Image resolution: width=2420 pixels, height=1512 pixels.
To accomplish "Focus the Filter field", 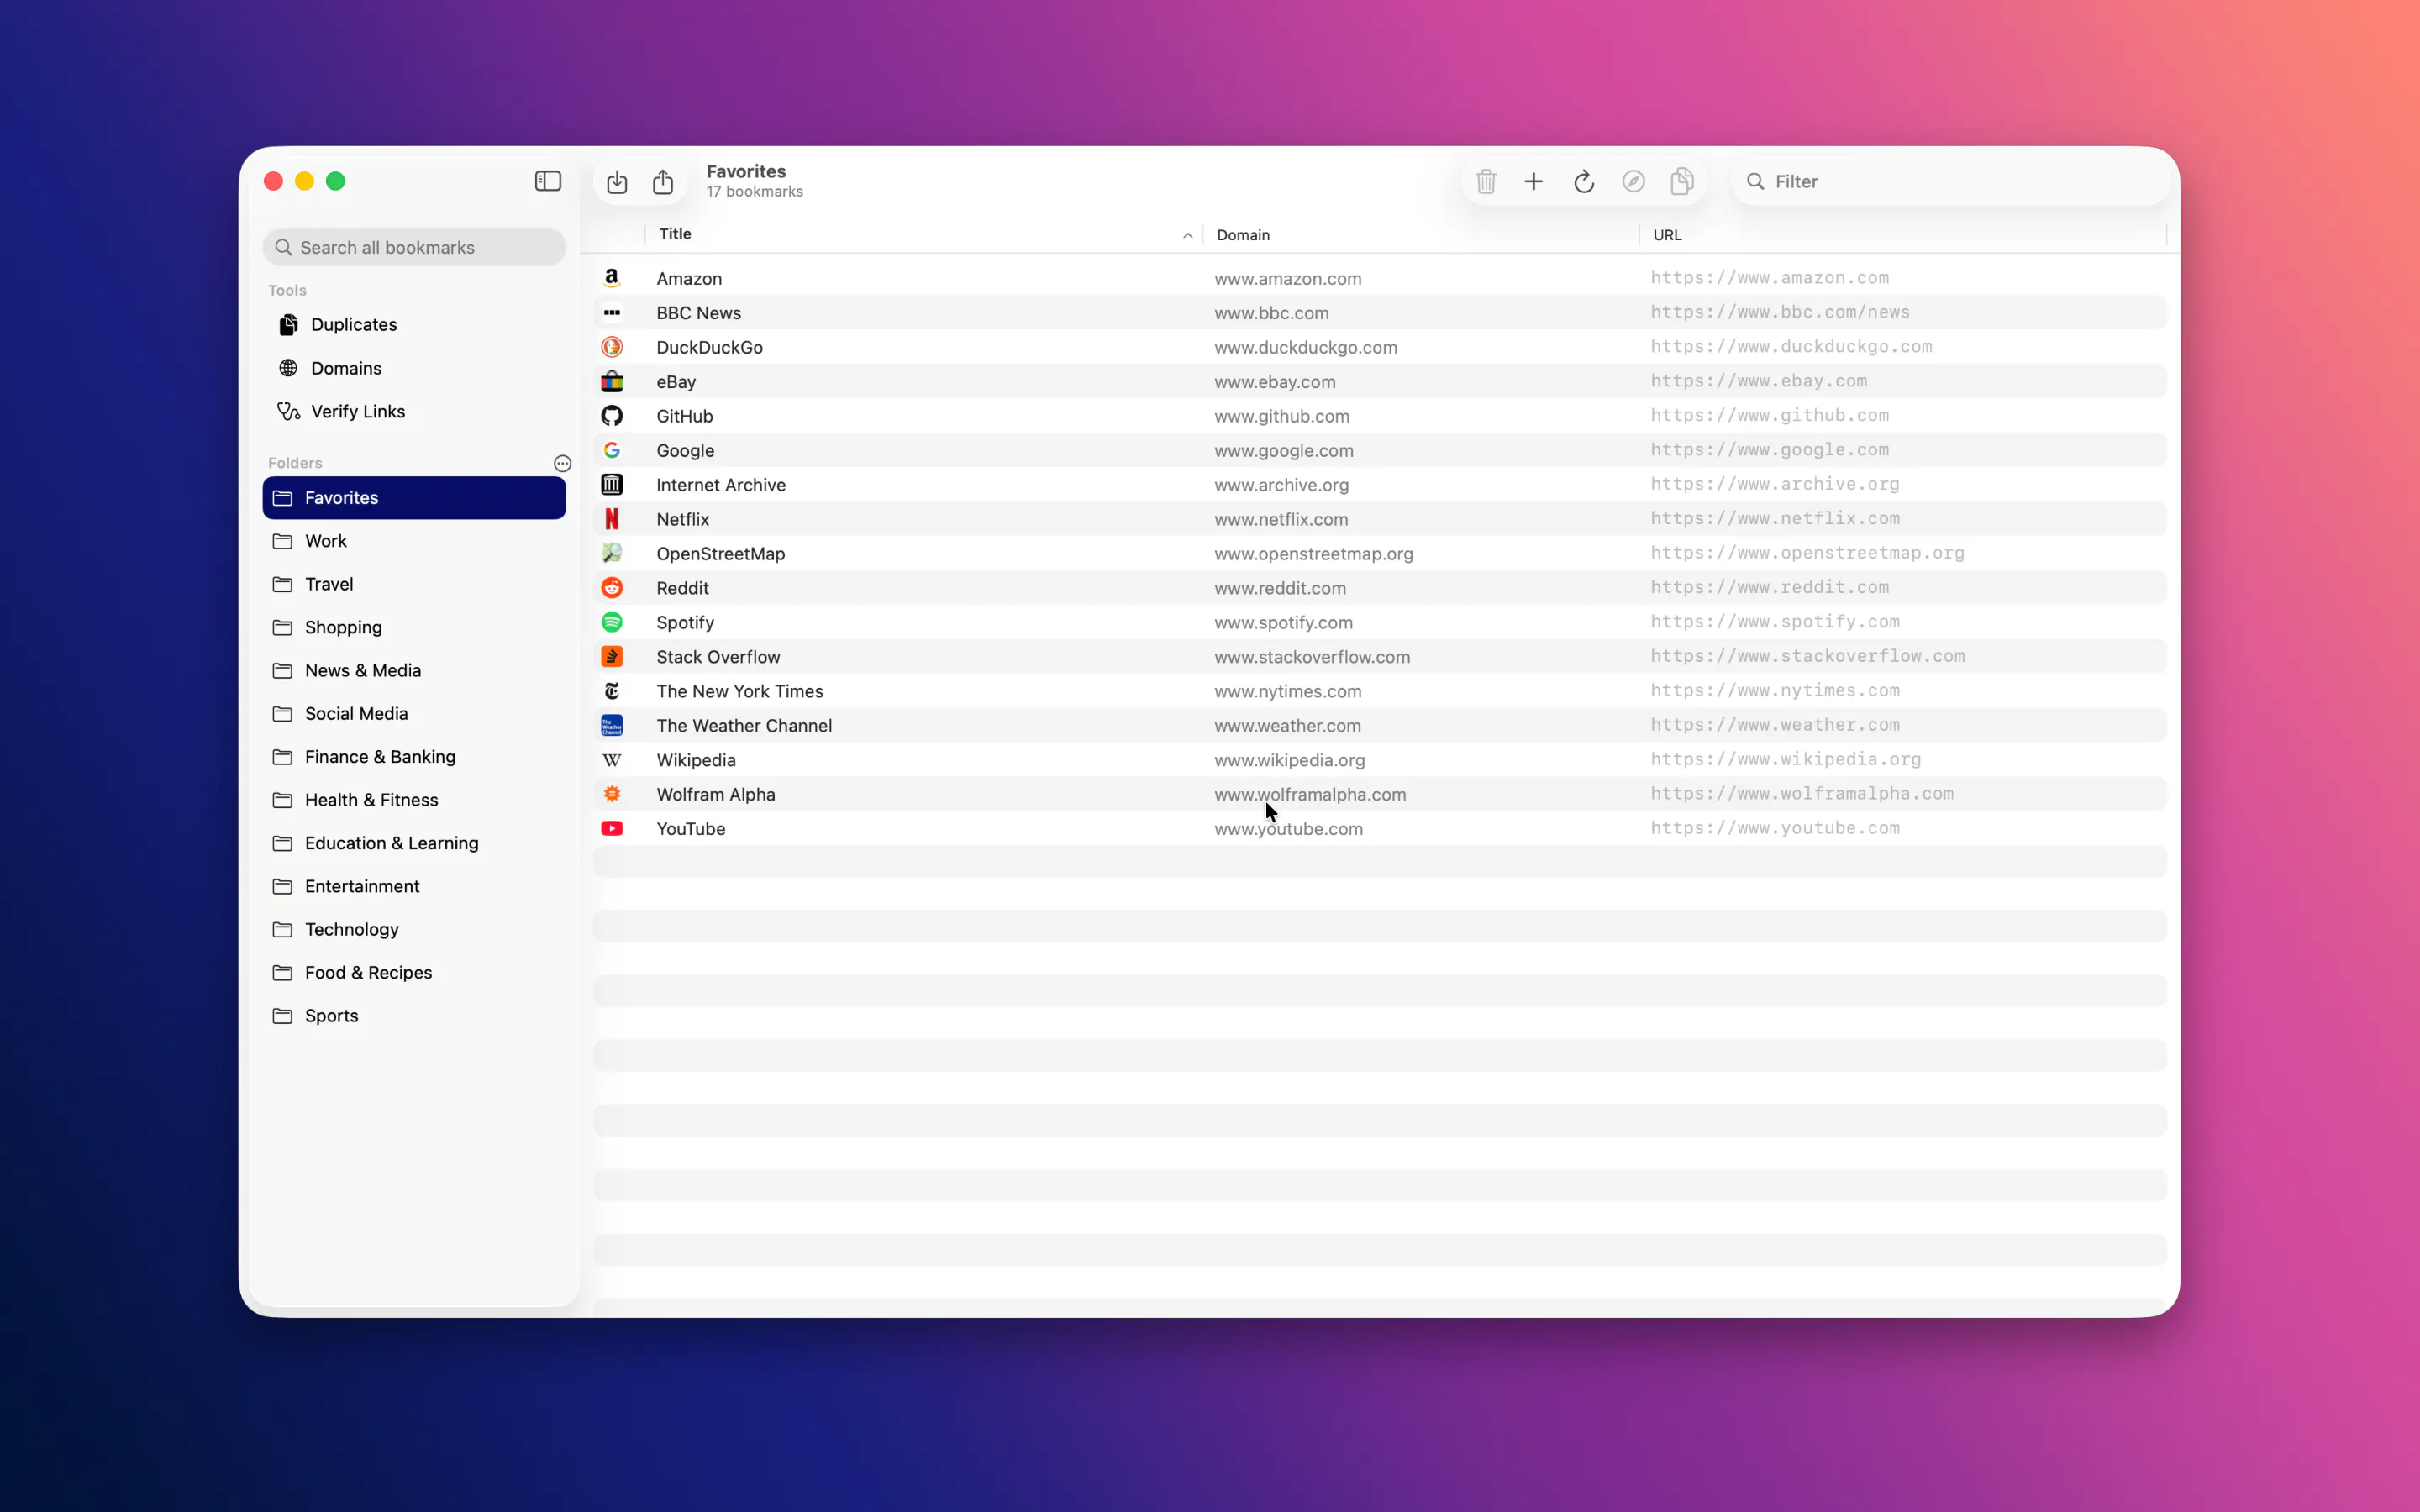I will pyautogui.click(x=1950, y=181).
